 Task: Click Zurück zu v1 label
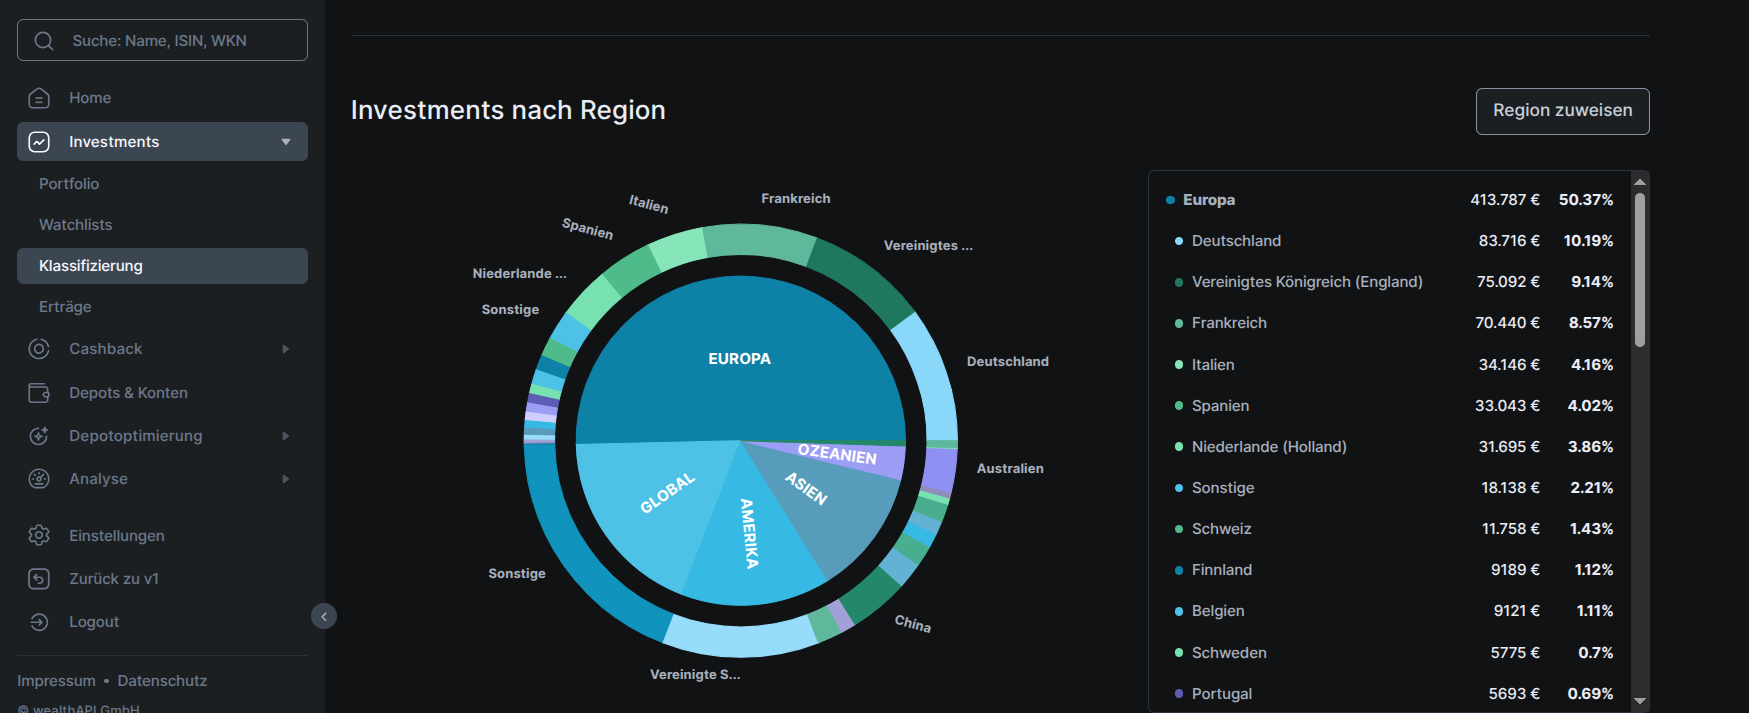[x=114, y=579]
